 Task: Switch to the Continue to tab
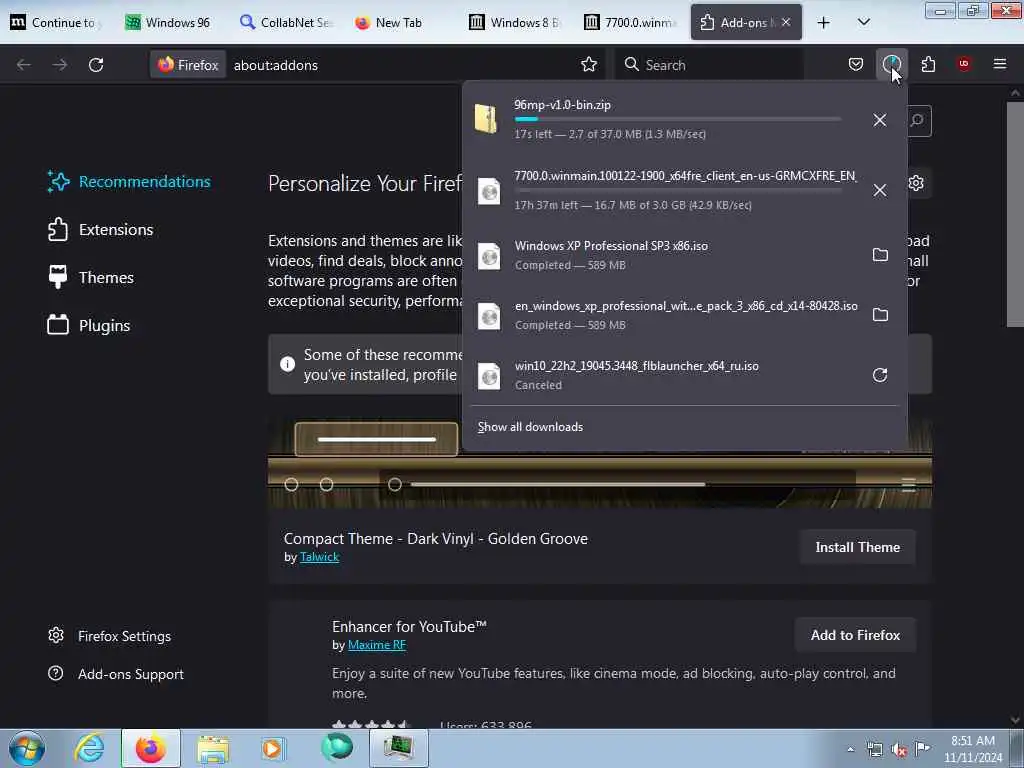point(56,22)
